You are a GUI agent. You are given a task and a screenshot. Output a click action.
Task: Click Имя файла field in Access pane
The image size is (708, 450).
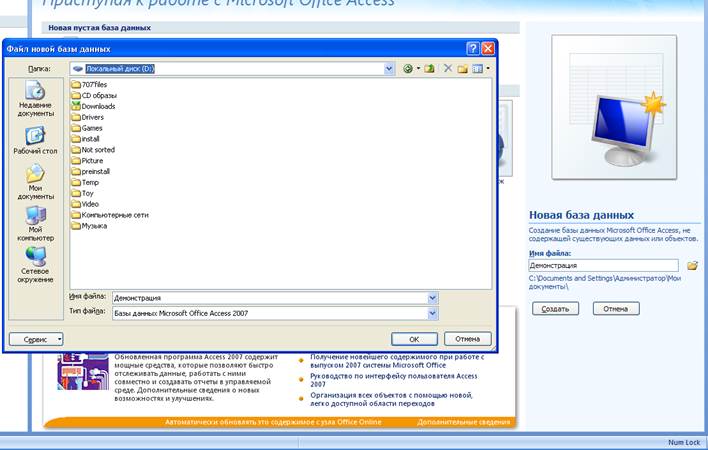603,265
